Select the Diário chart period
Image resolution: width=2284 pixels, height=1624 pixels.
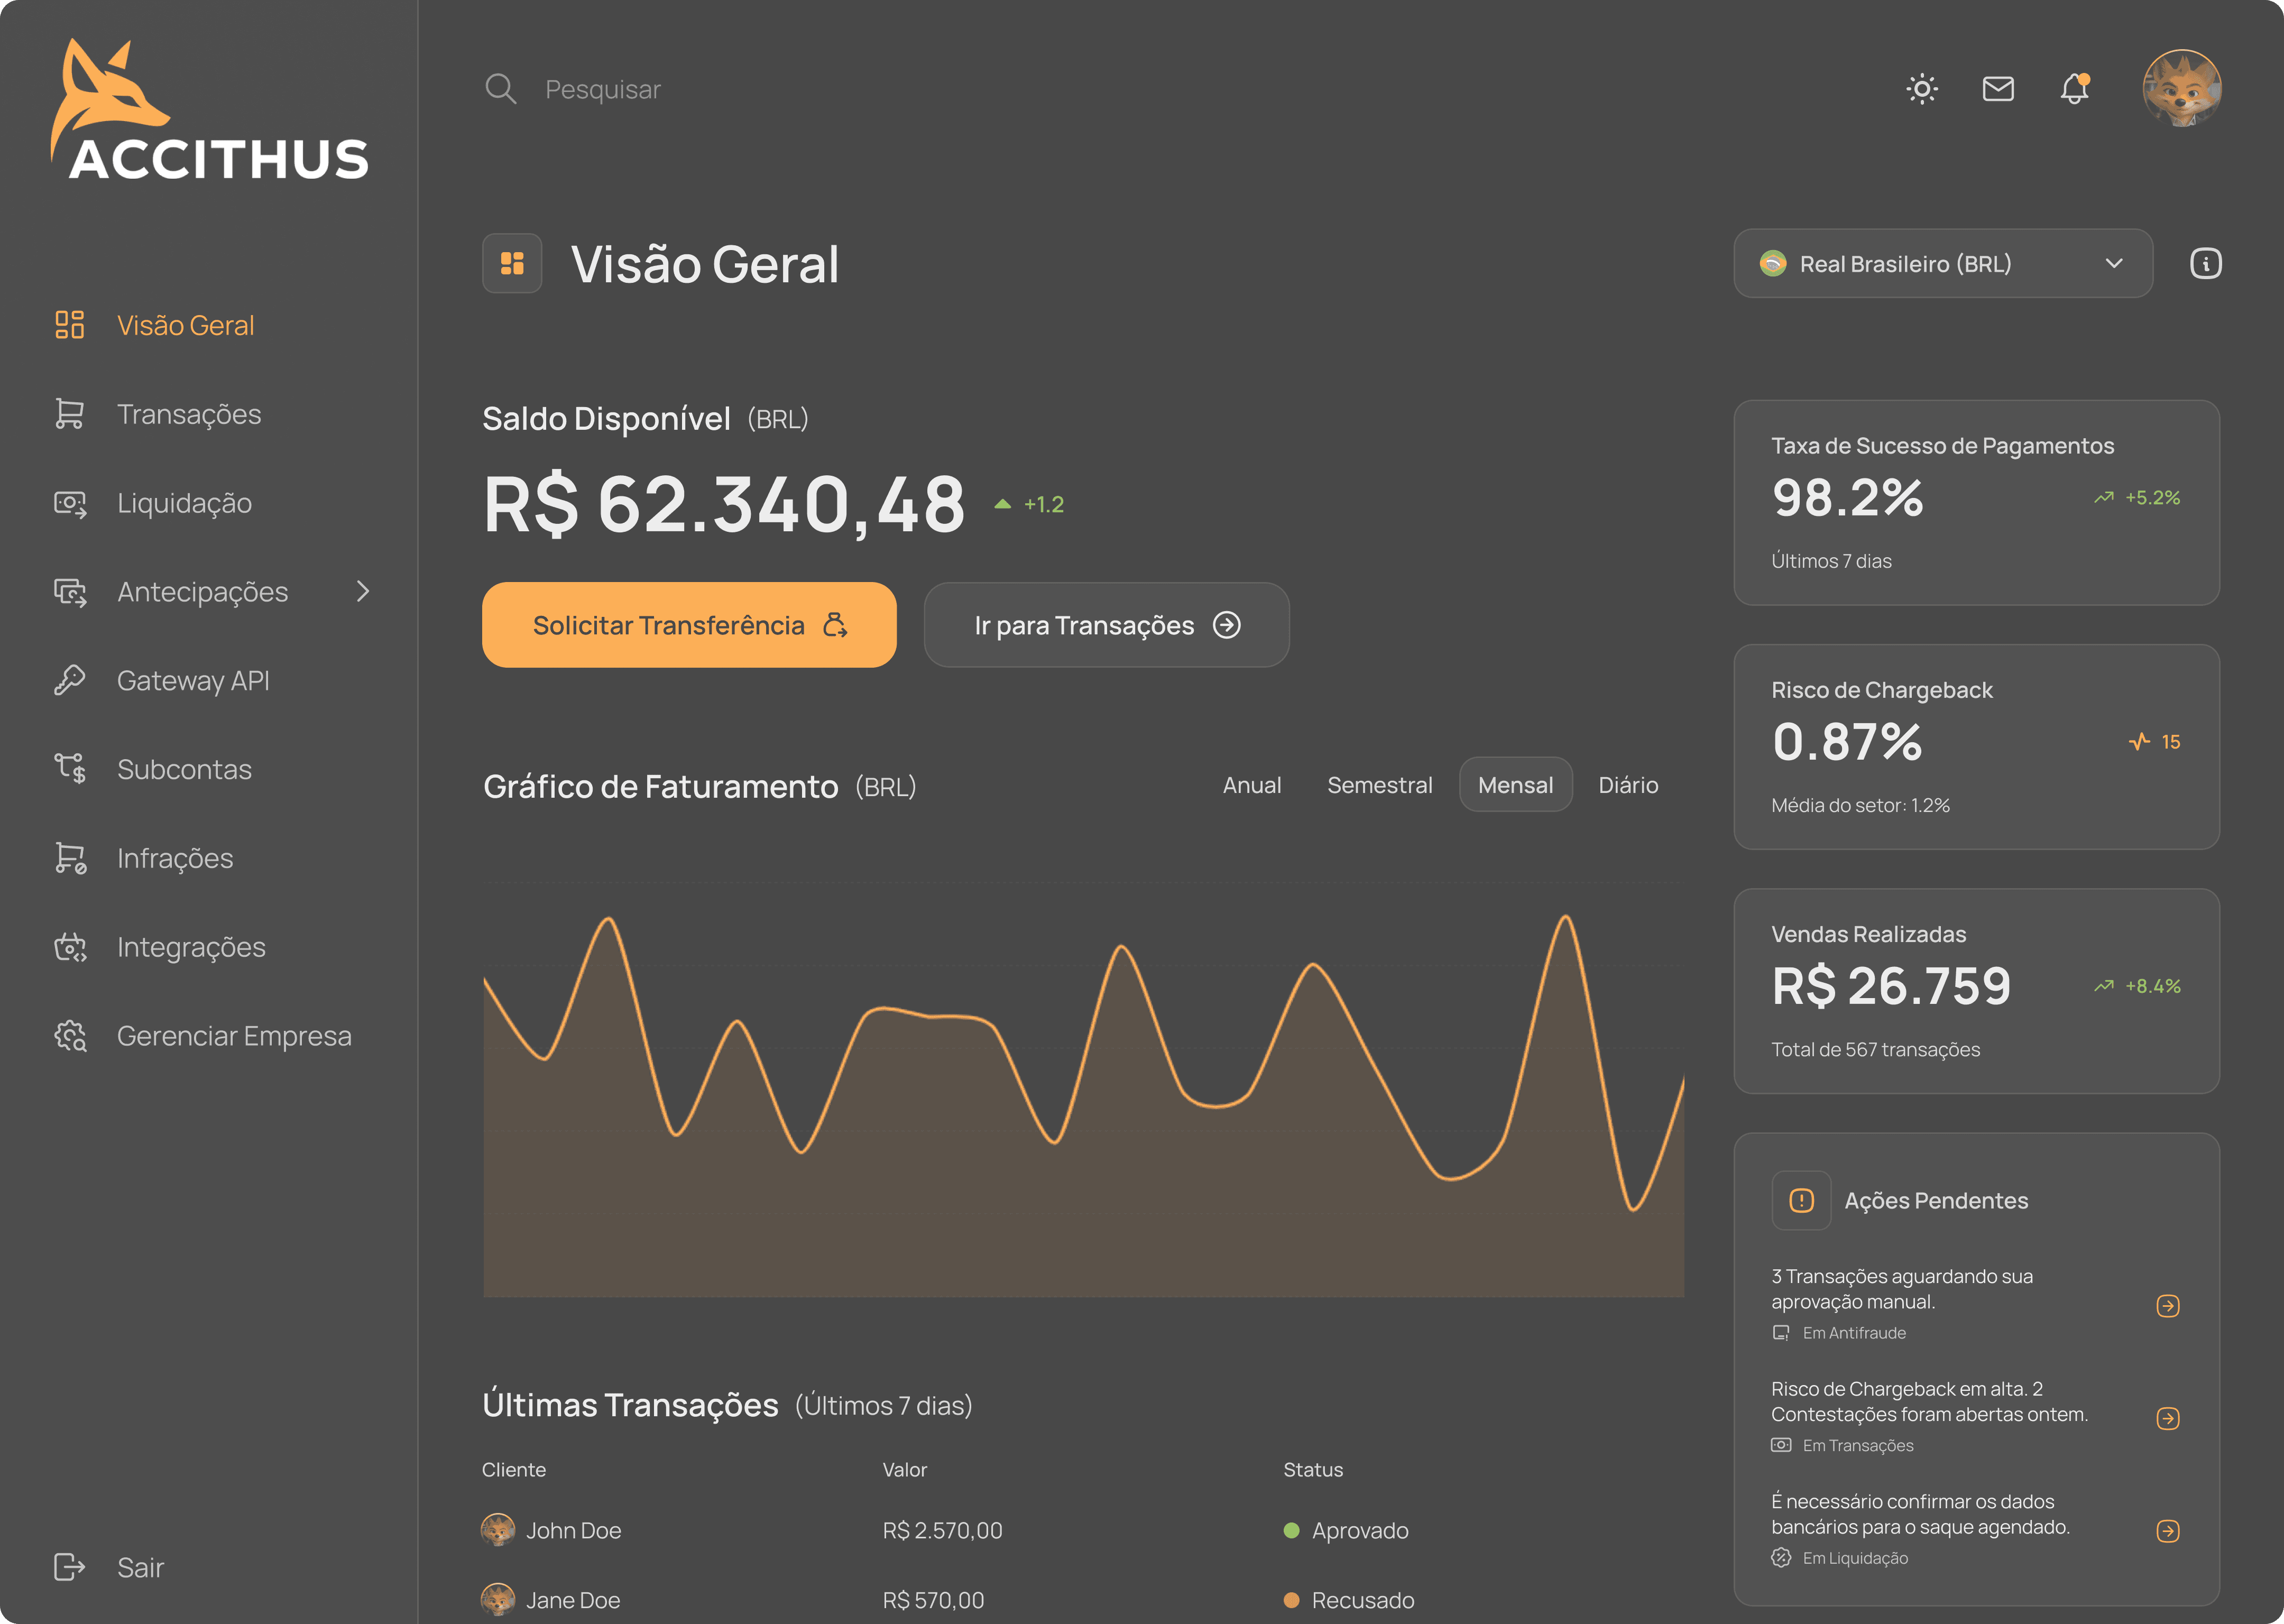coord(1627,786)
